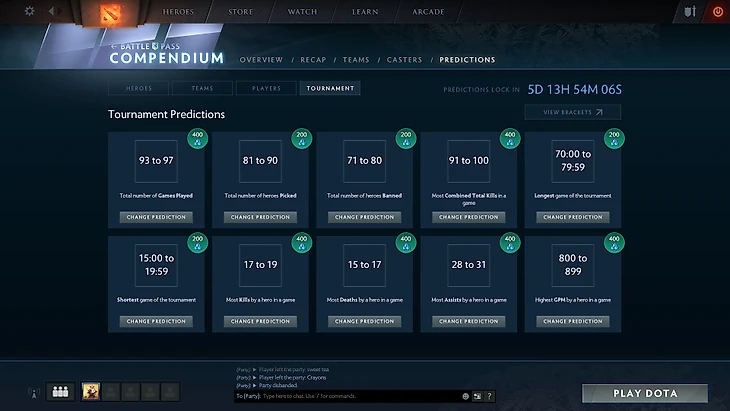Open the Arcade top menu

(x=428, y=12)
